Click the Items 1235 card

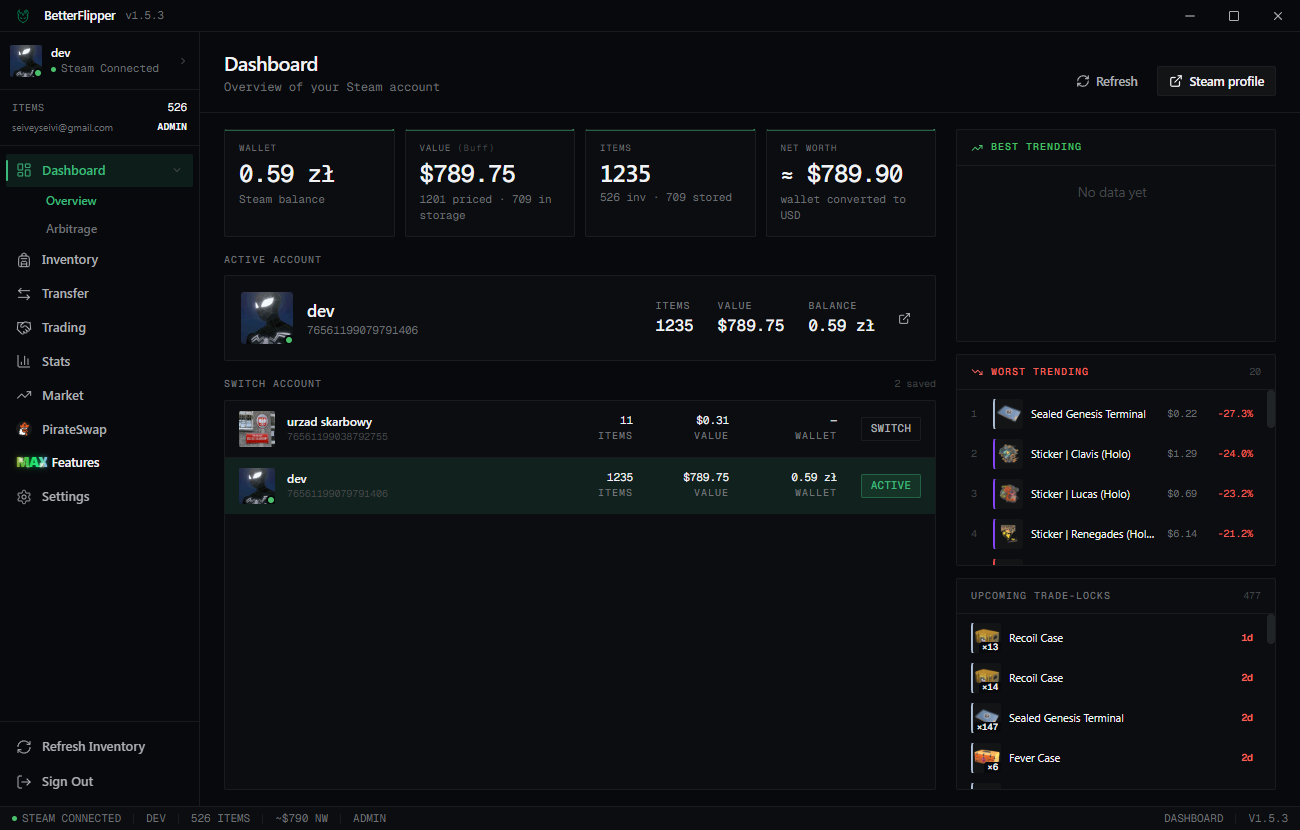pos(670,183)
